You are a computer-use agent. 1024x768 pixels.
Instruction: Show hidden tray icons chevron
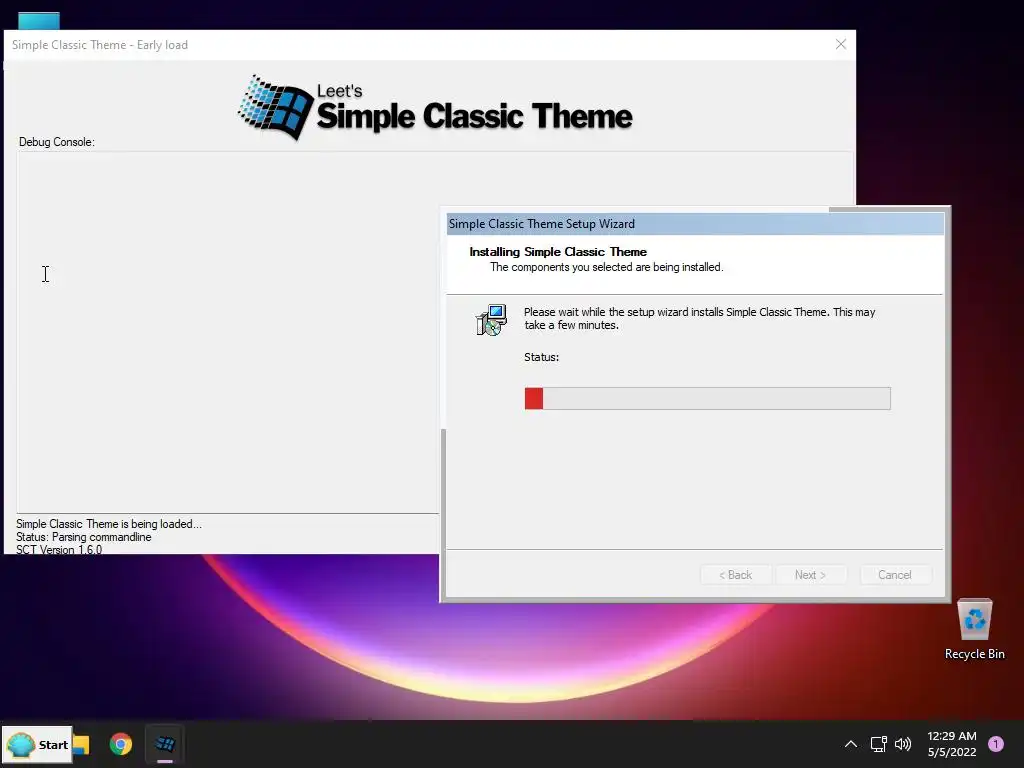[850, 744]
